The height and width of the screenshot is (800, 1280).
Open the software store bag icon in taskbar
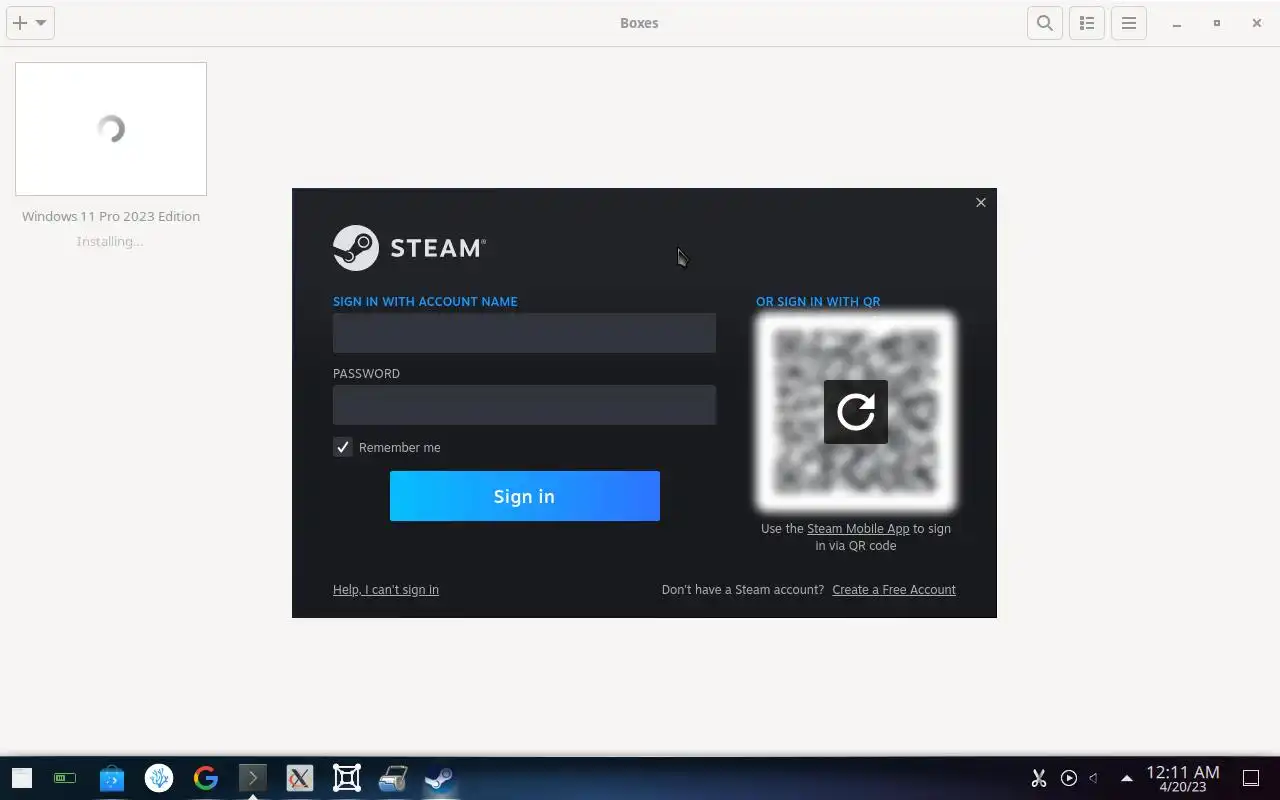click(112, 778)
